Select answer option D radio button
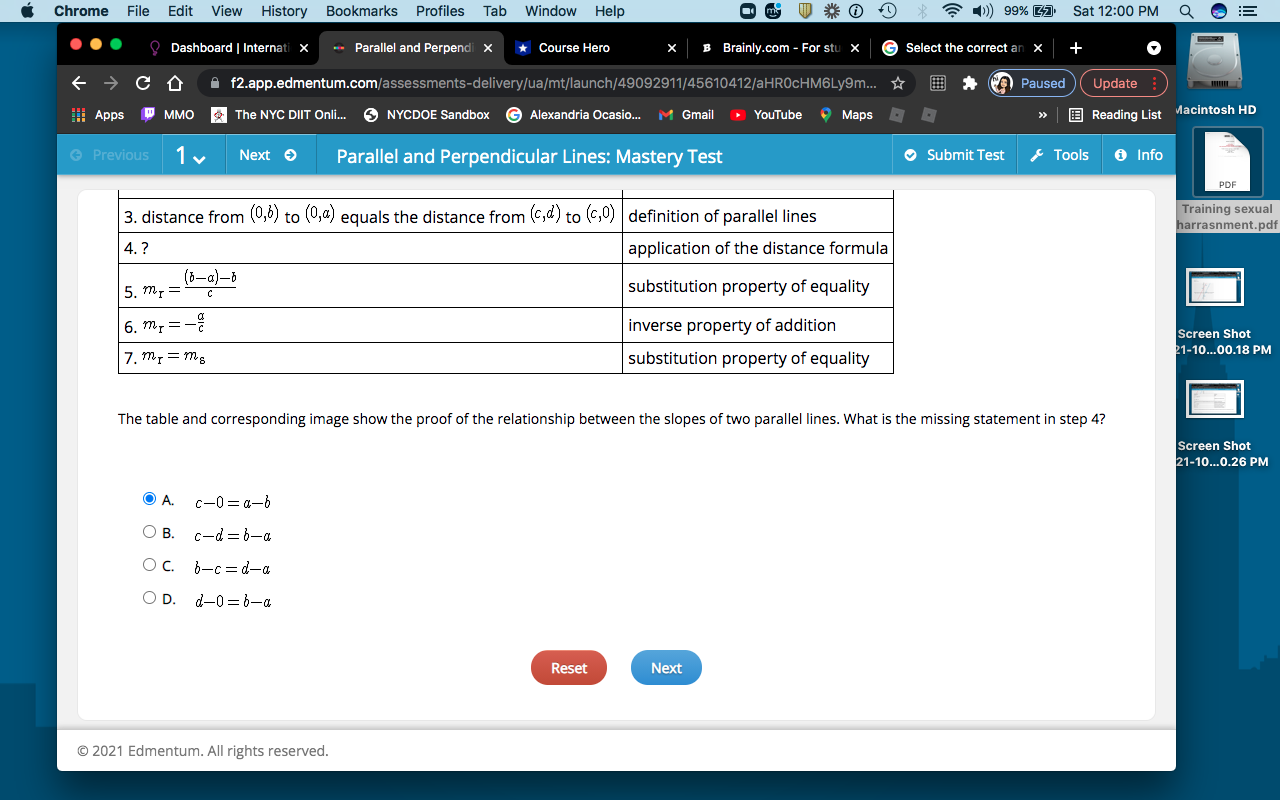 [x=150, y=598]
